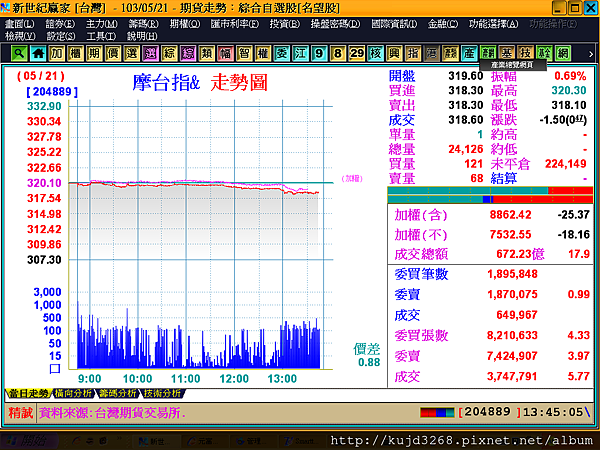Screen dimensions: 600x450
Task: Switch to the 技術分析 tab
Action: click(163, 393)
